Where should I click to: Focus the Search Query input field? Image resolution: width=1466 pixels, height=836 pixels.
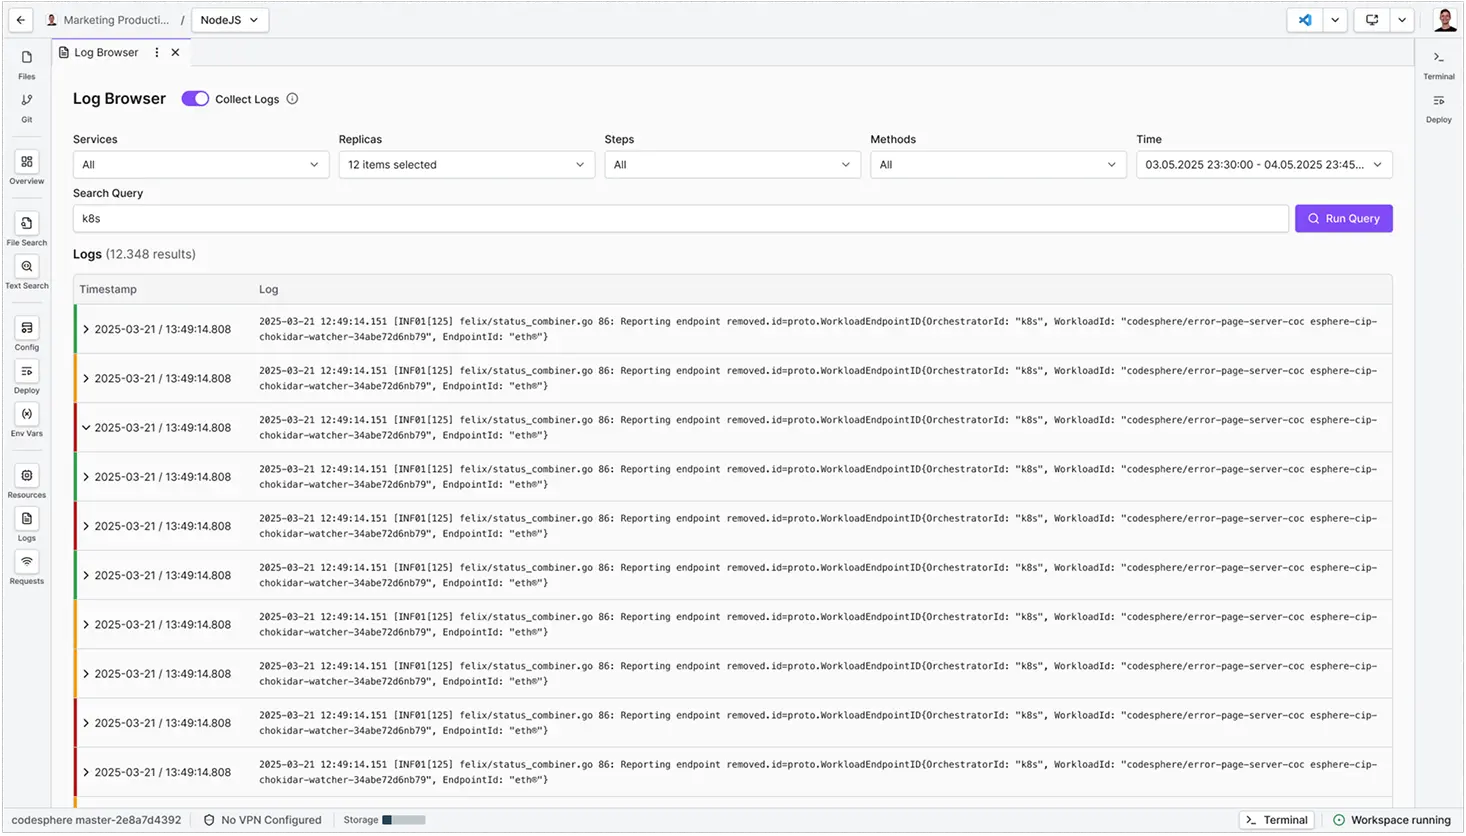[x=681, y=219]
